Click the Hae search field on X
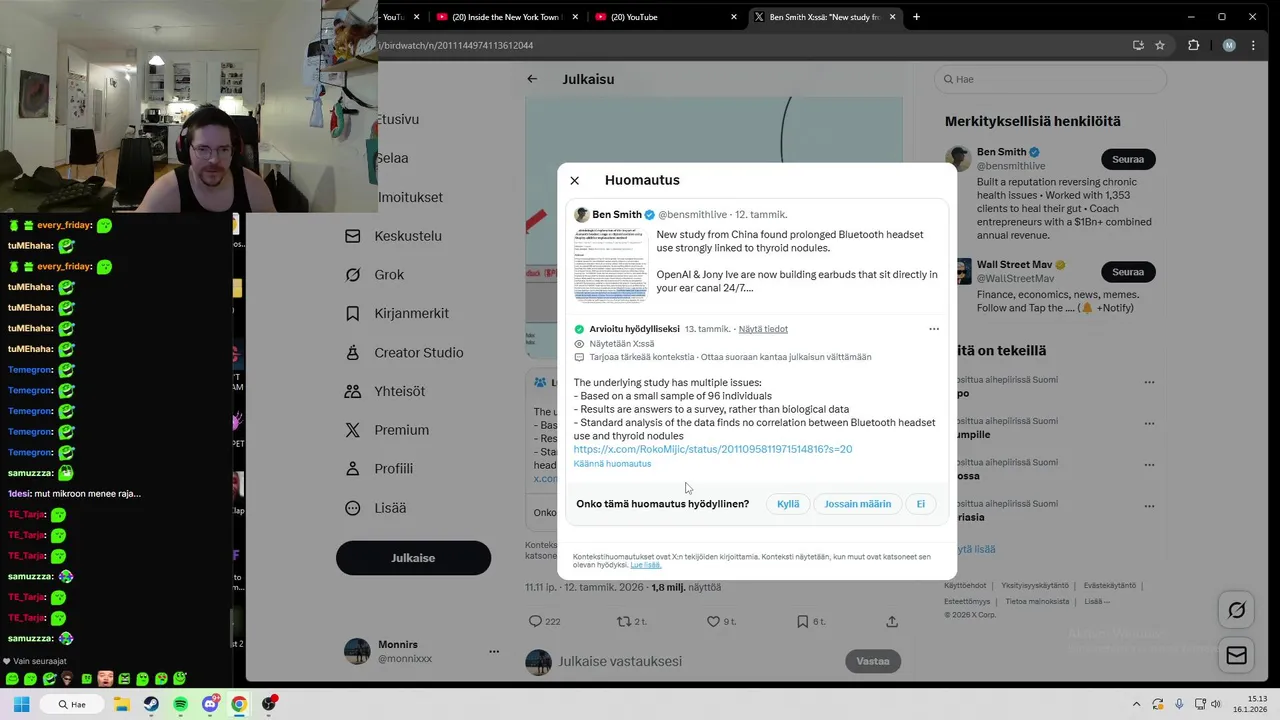 click(1050, 79)
